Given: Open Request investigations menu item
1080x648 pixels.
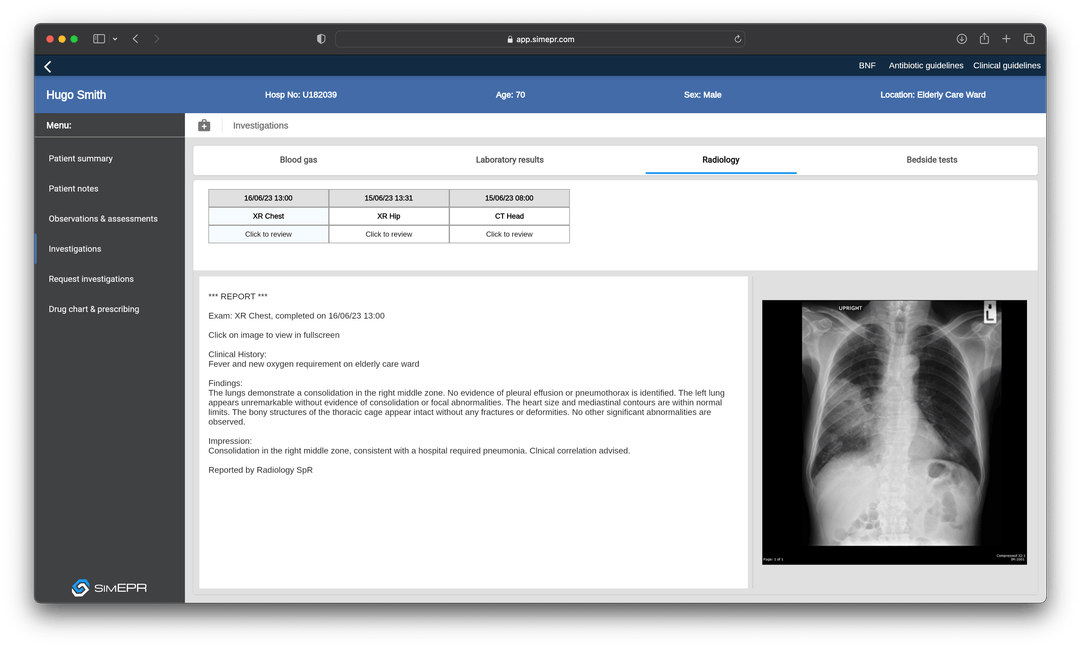Looking at the screenshot, I should click(x=91, y=279).
